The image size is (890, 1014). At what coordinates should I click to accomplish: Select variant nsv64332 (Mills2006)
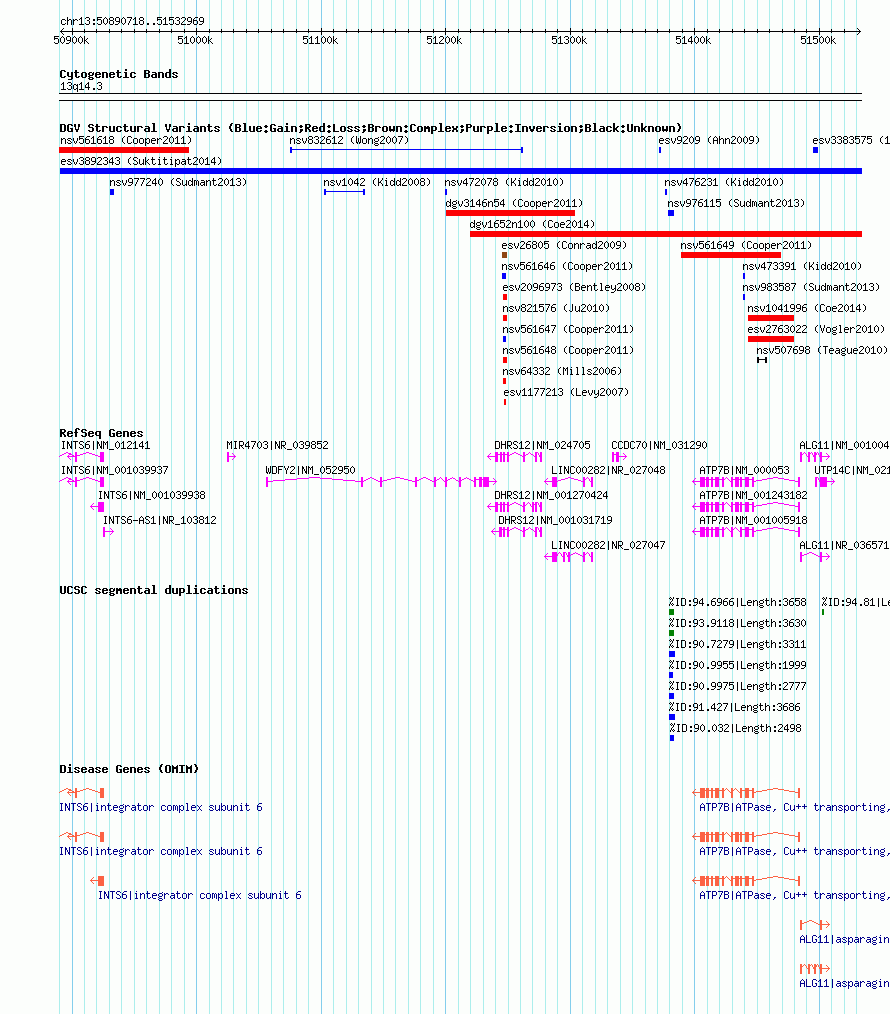coord(562,371)
